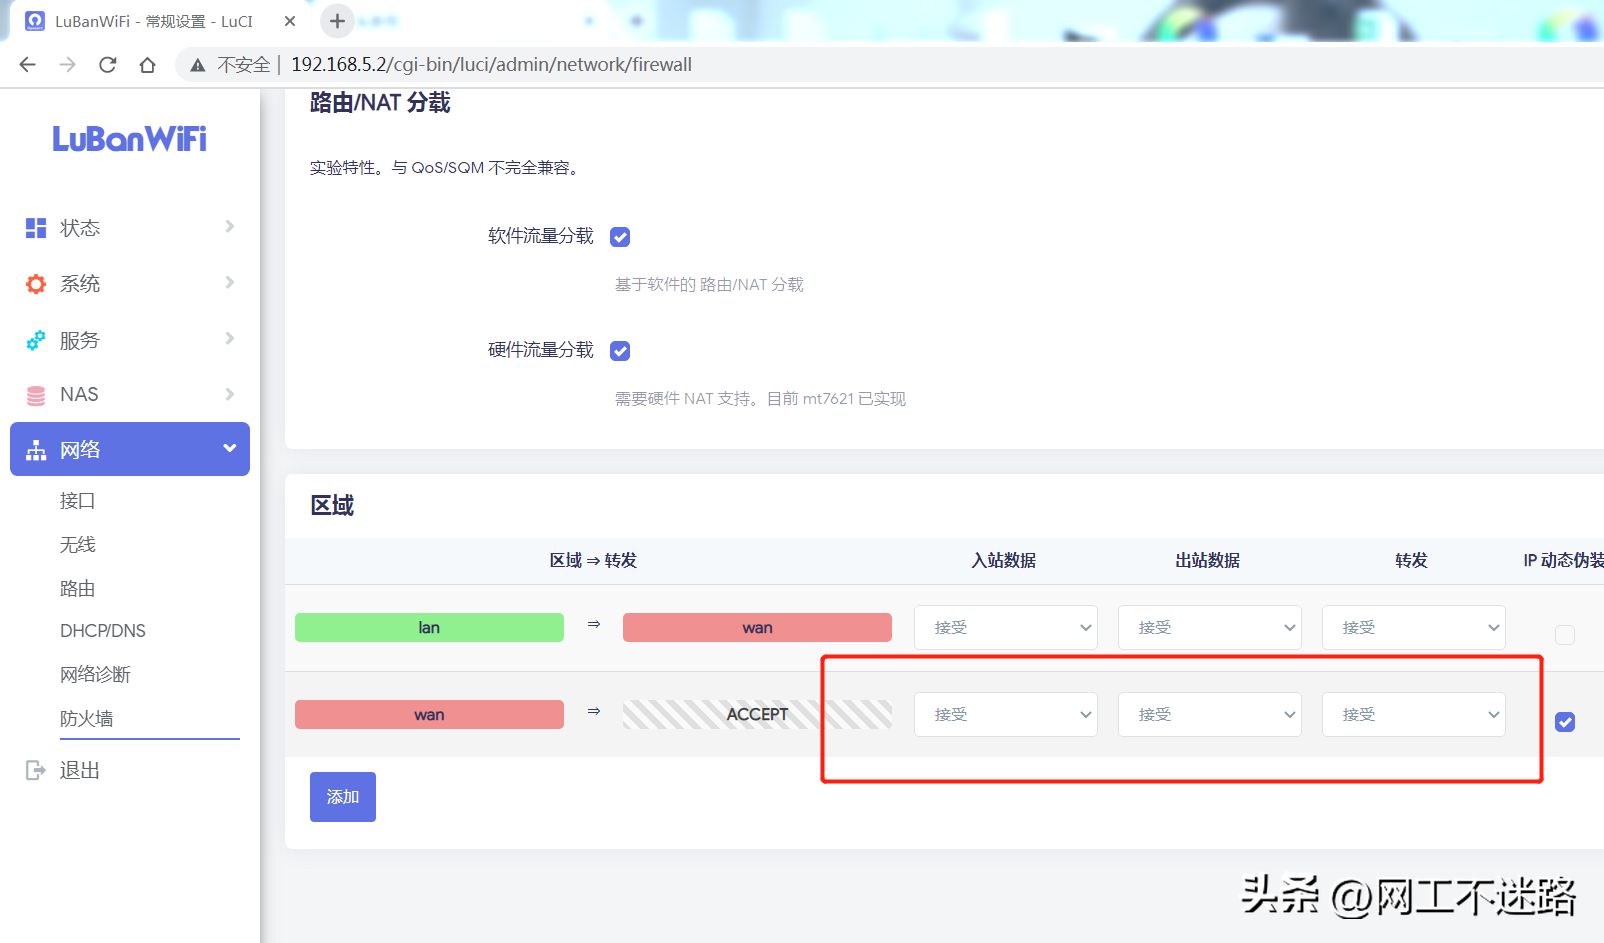The height and width of the screenshot is (943, 1604).
Task: Disable IP masquerading for wan row
Action: coord(1565,722)
